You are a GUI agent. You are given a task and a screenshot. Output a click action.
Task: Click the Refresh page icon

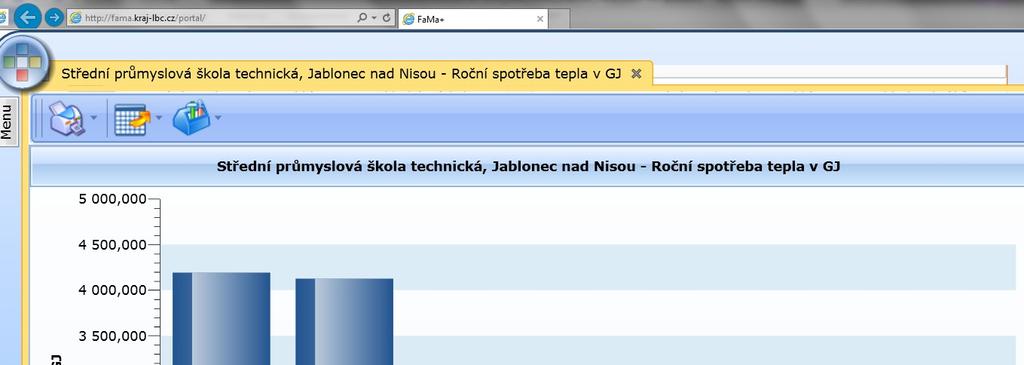click(387, 18)
